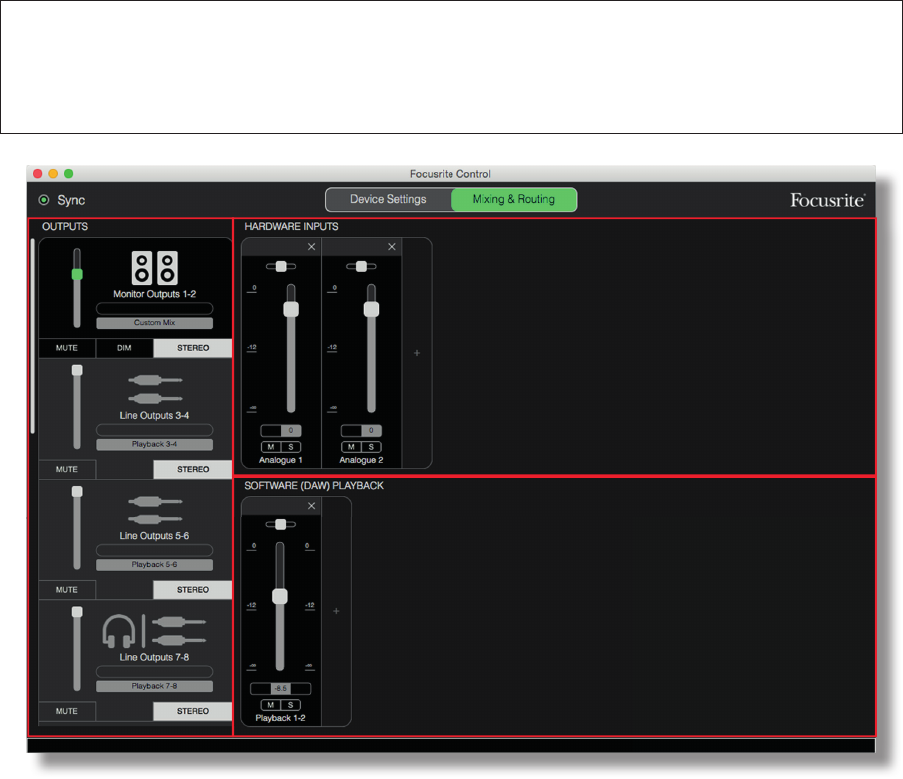903x779 pixels.
Task: Solo the Playback 1-2 channel with S
Action: 291,705
